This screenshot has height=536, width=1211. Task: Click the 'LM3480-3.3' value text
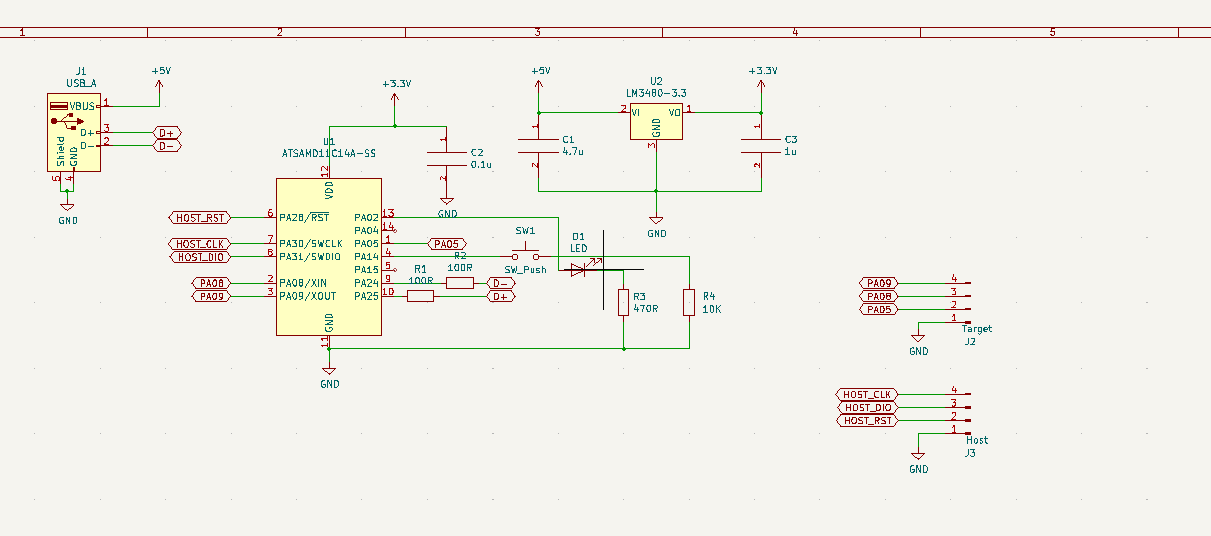coord(656,93)
